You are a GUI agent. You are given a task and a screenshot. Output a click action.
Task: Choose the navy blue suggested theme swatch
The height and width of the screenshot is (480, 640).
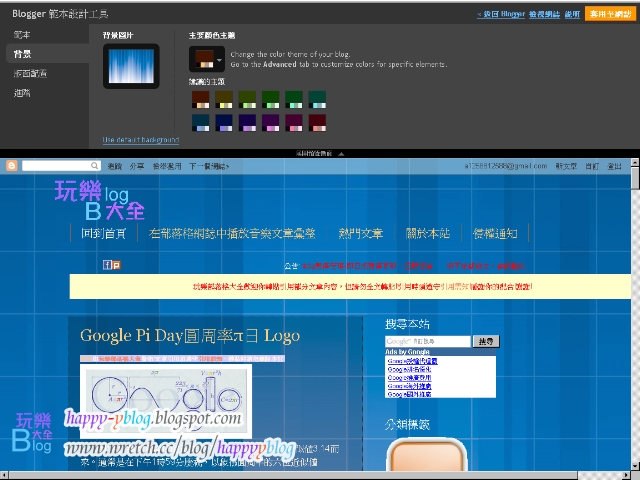[x=224, y=123]
